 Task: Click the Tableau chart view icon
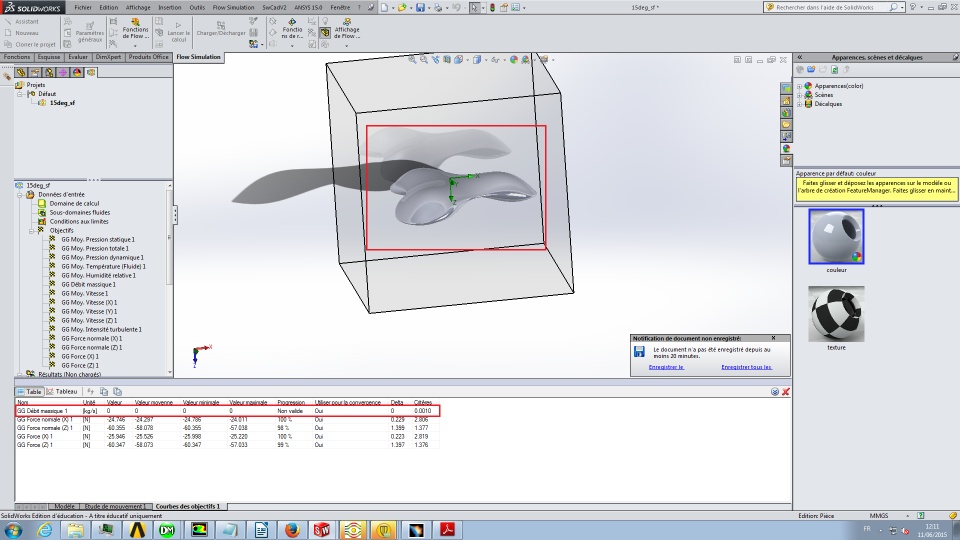coord(62,391)
